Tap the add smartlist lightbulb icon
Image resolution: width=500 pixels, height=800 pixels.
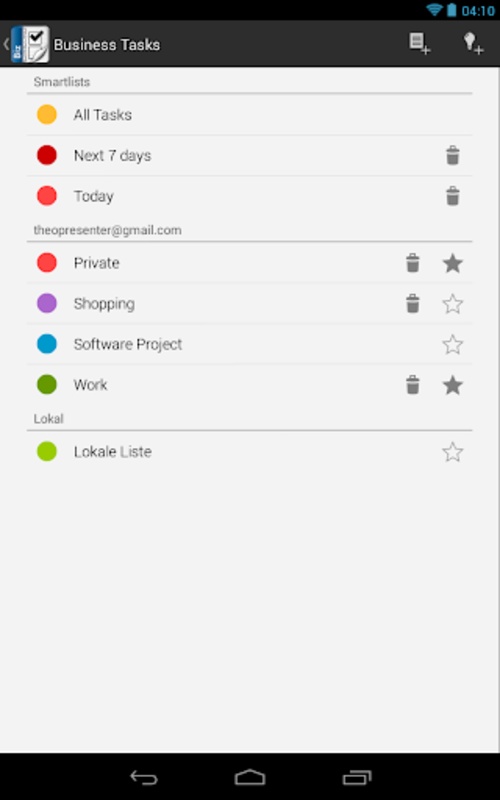473,44
